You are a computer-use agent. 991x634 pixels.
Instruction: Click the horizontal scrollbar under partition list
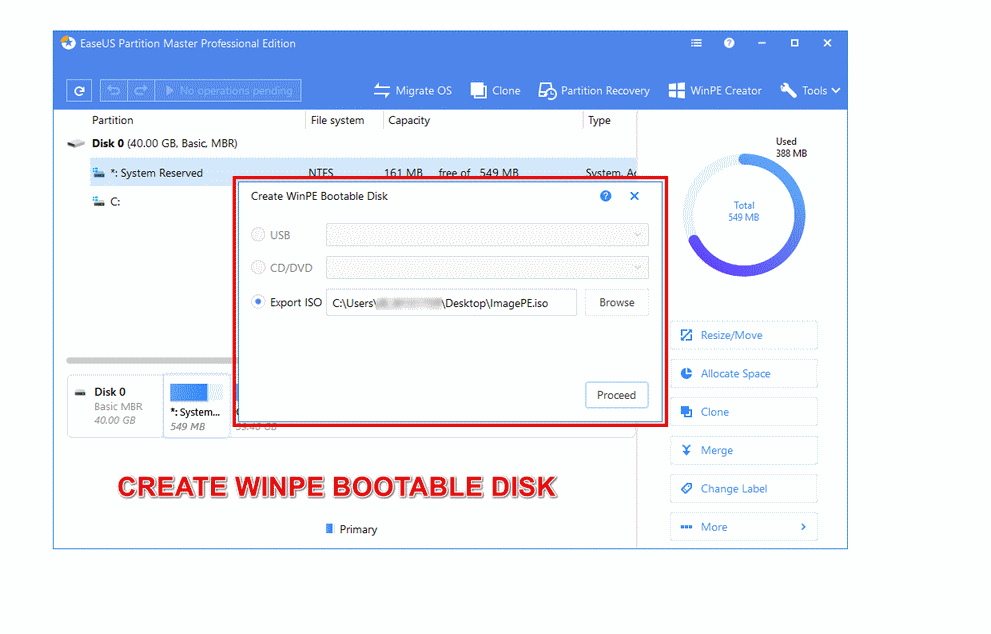pyautogui.click(x=150, y=360)
